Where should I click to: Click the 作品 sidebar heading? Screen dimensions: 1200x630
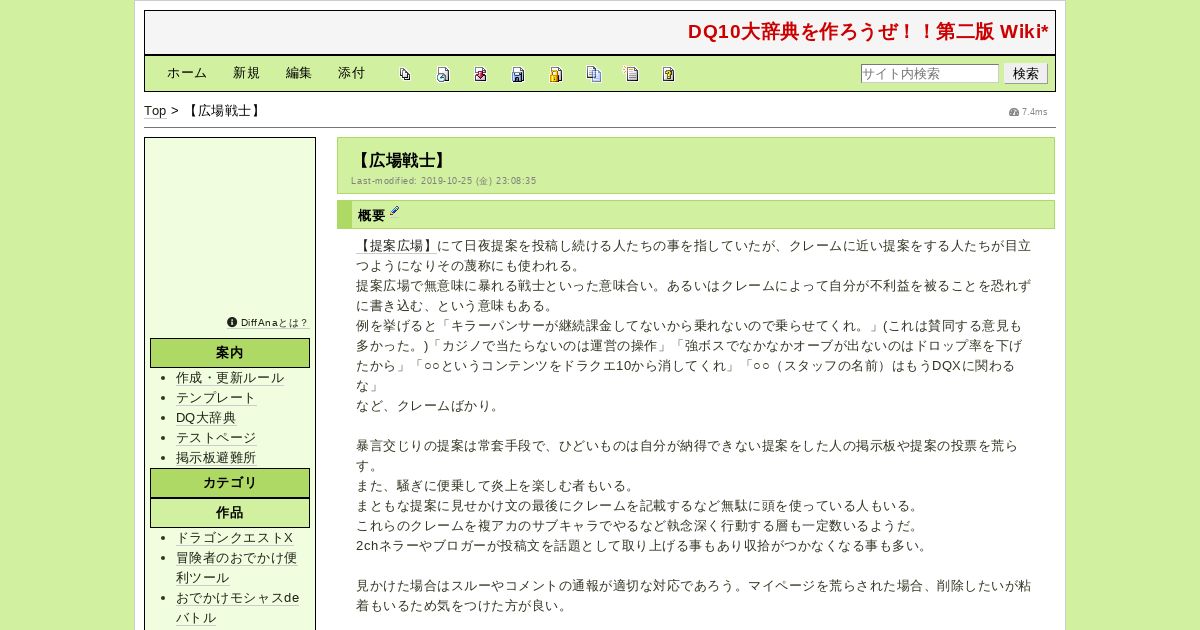(230, 513)
